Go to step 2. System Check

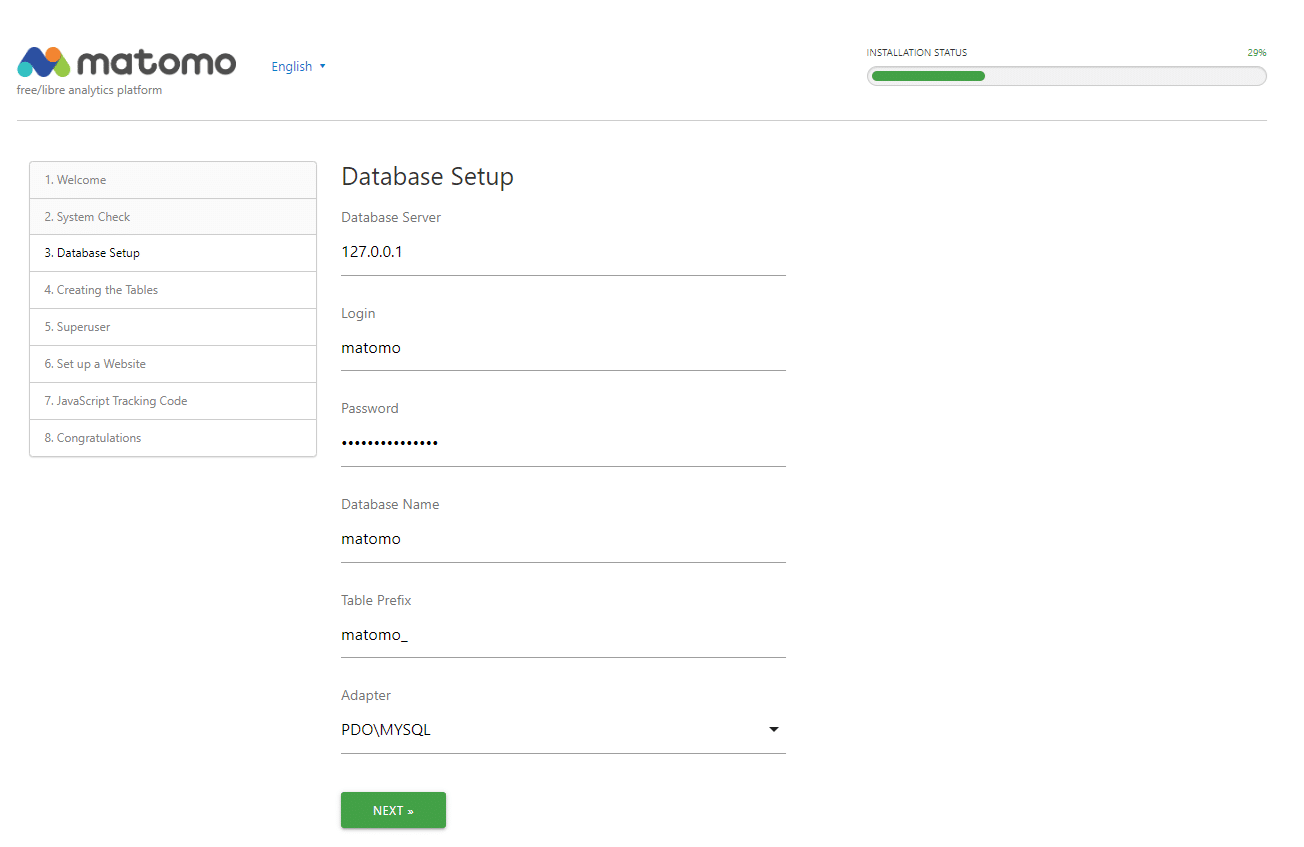(173, 217)
